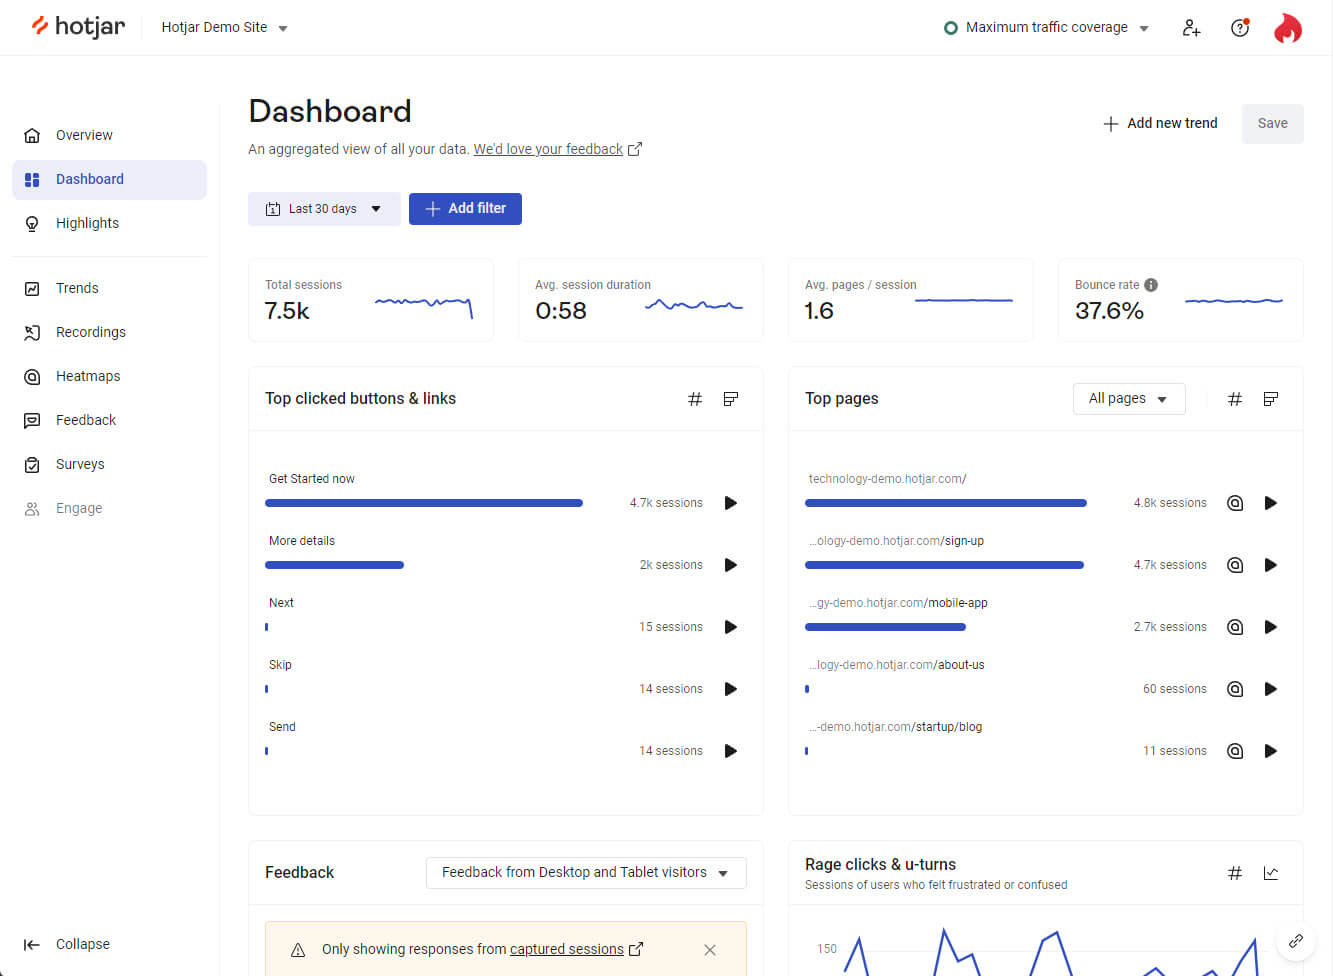
Task: Open the We'd love your feedback link
Action: (557, 149)
